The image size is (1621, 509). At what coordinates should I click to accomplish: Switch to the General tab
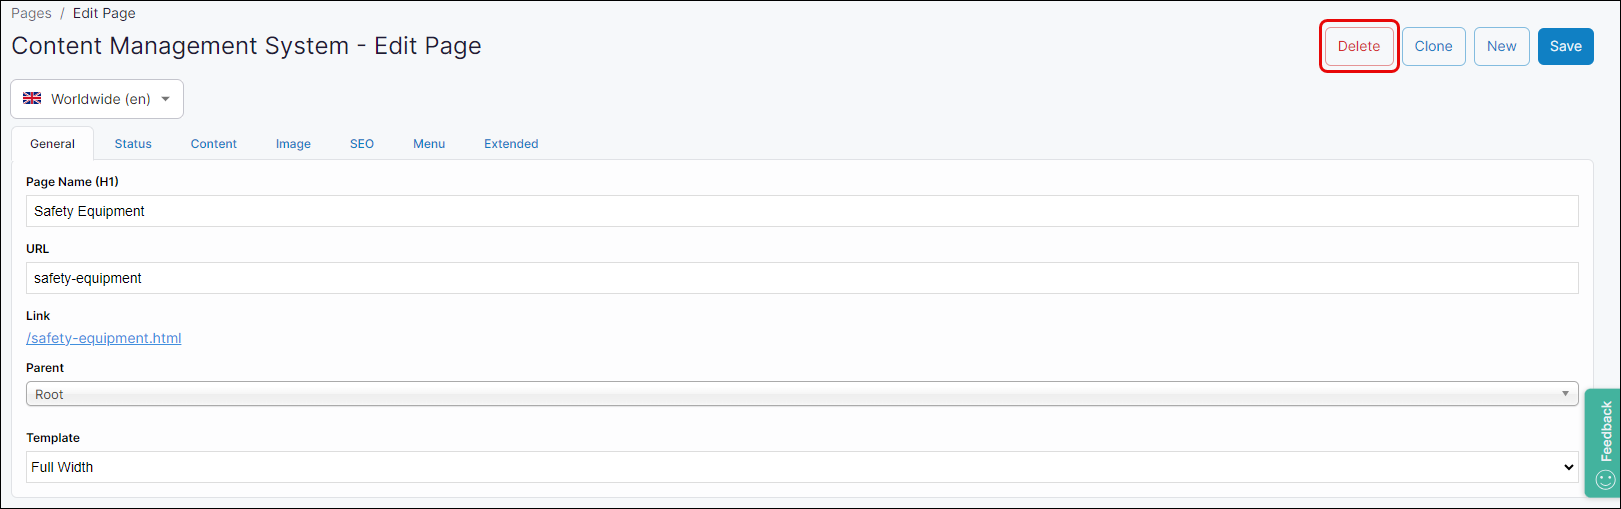pos(52,144)
